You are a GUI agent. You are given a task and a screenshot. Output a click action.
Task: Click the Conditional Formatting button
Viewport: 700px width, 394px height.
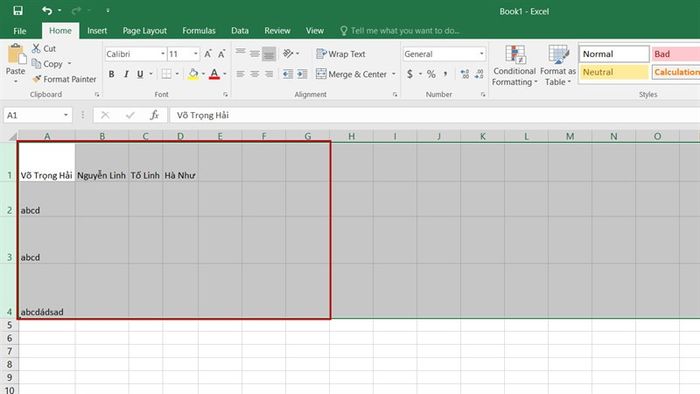[514, 65]
